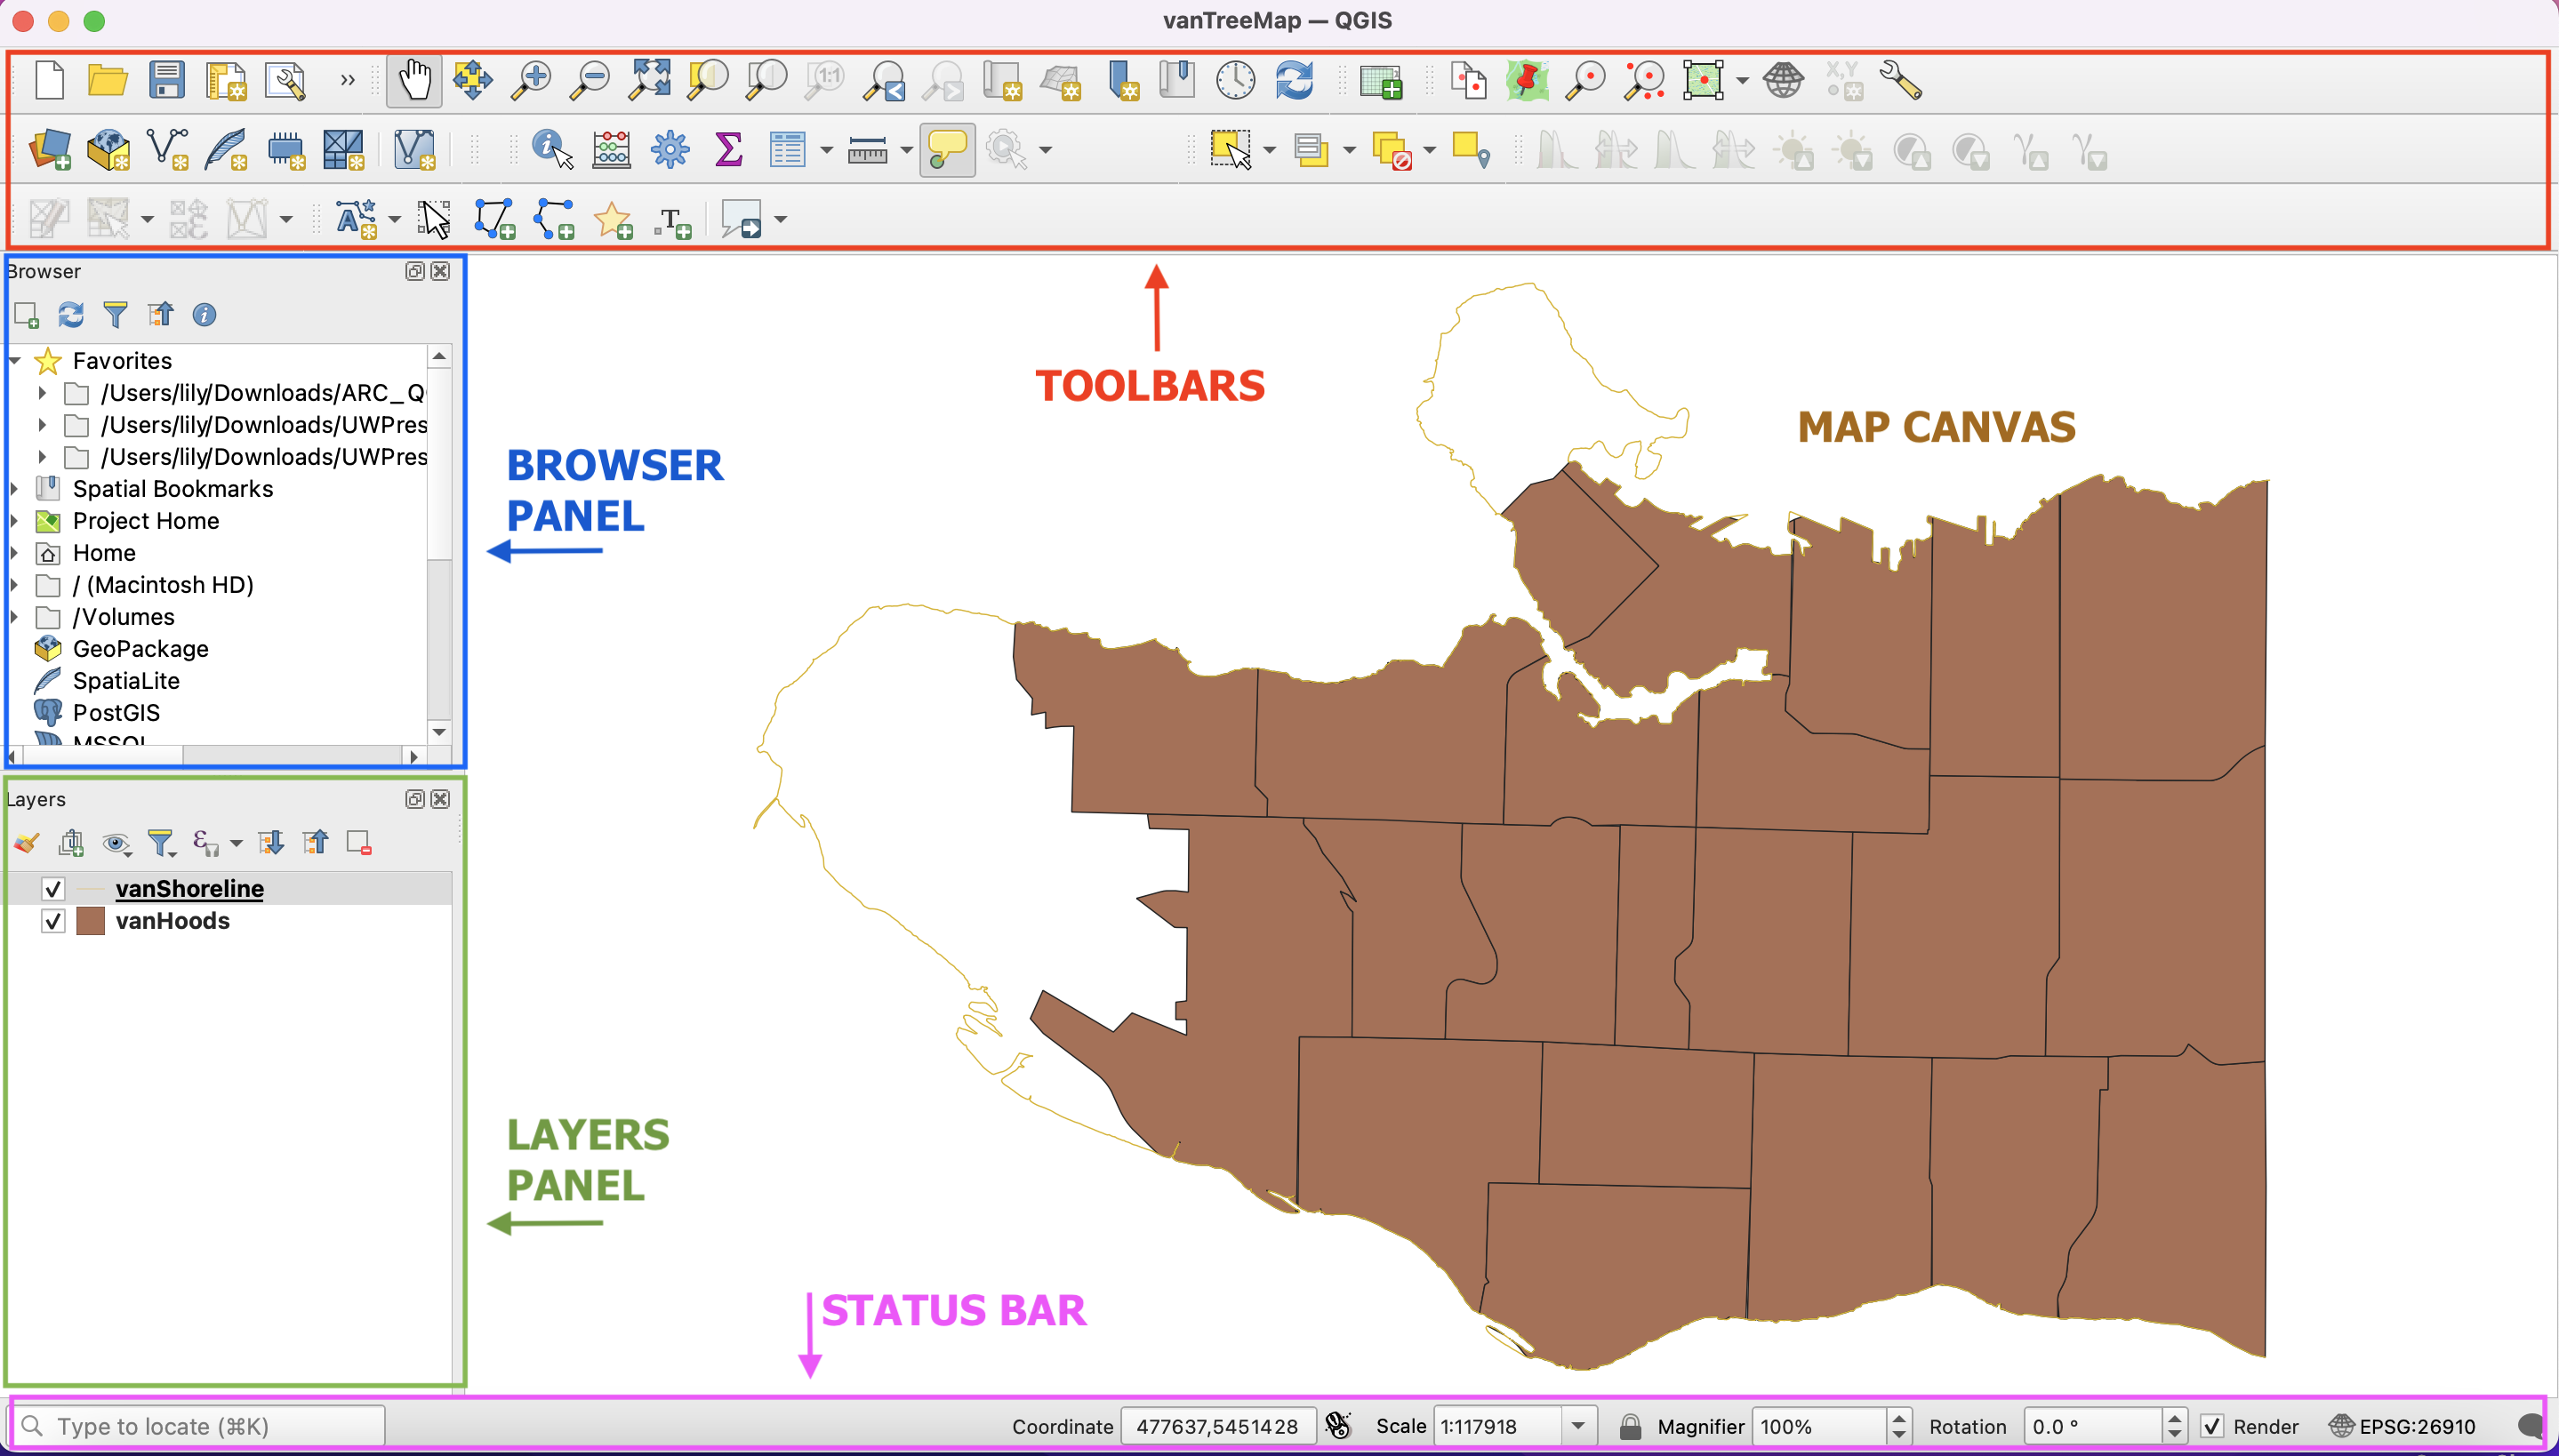Select the GeoPackage entry in Browser
Viewport: 2559px width, 1456px height.
click(140, 649)
